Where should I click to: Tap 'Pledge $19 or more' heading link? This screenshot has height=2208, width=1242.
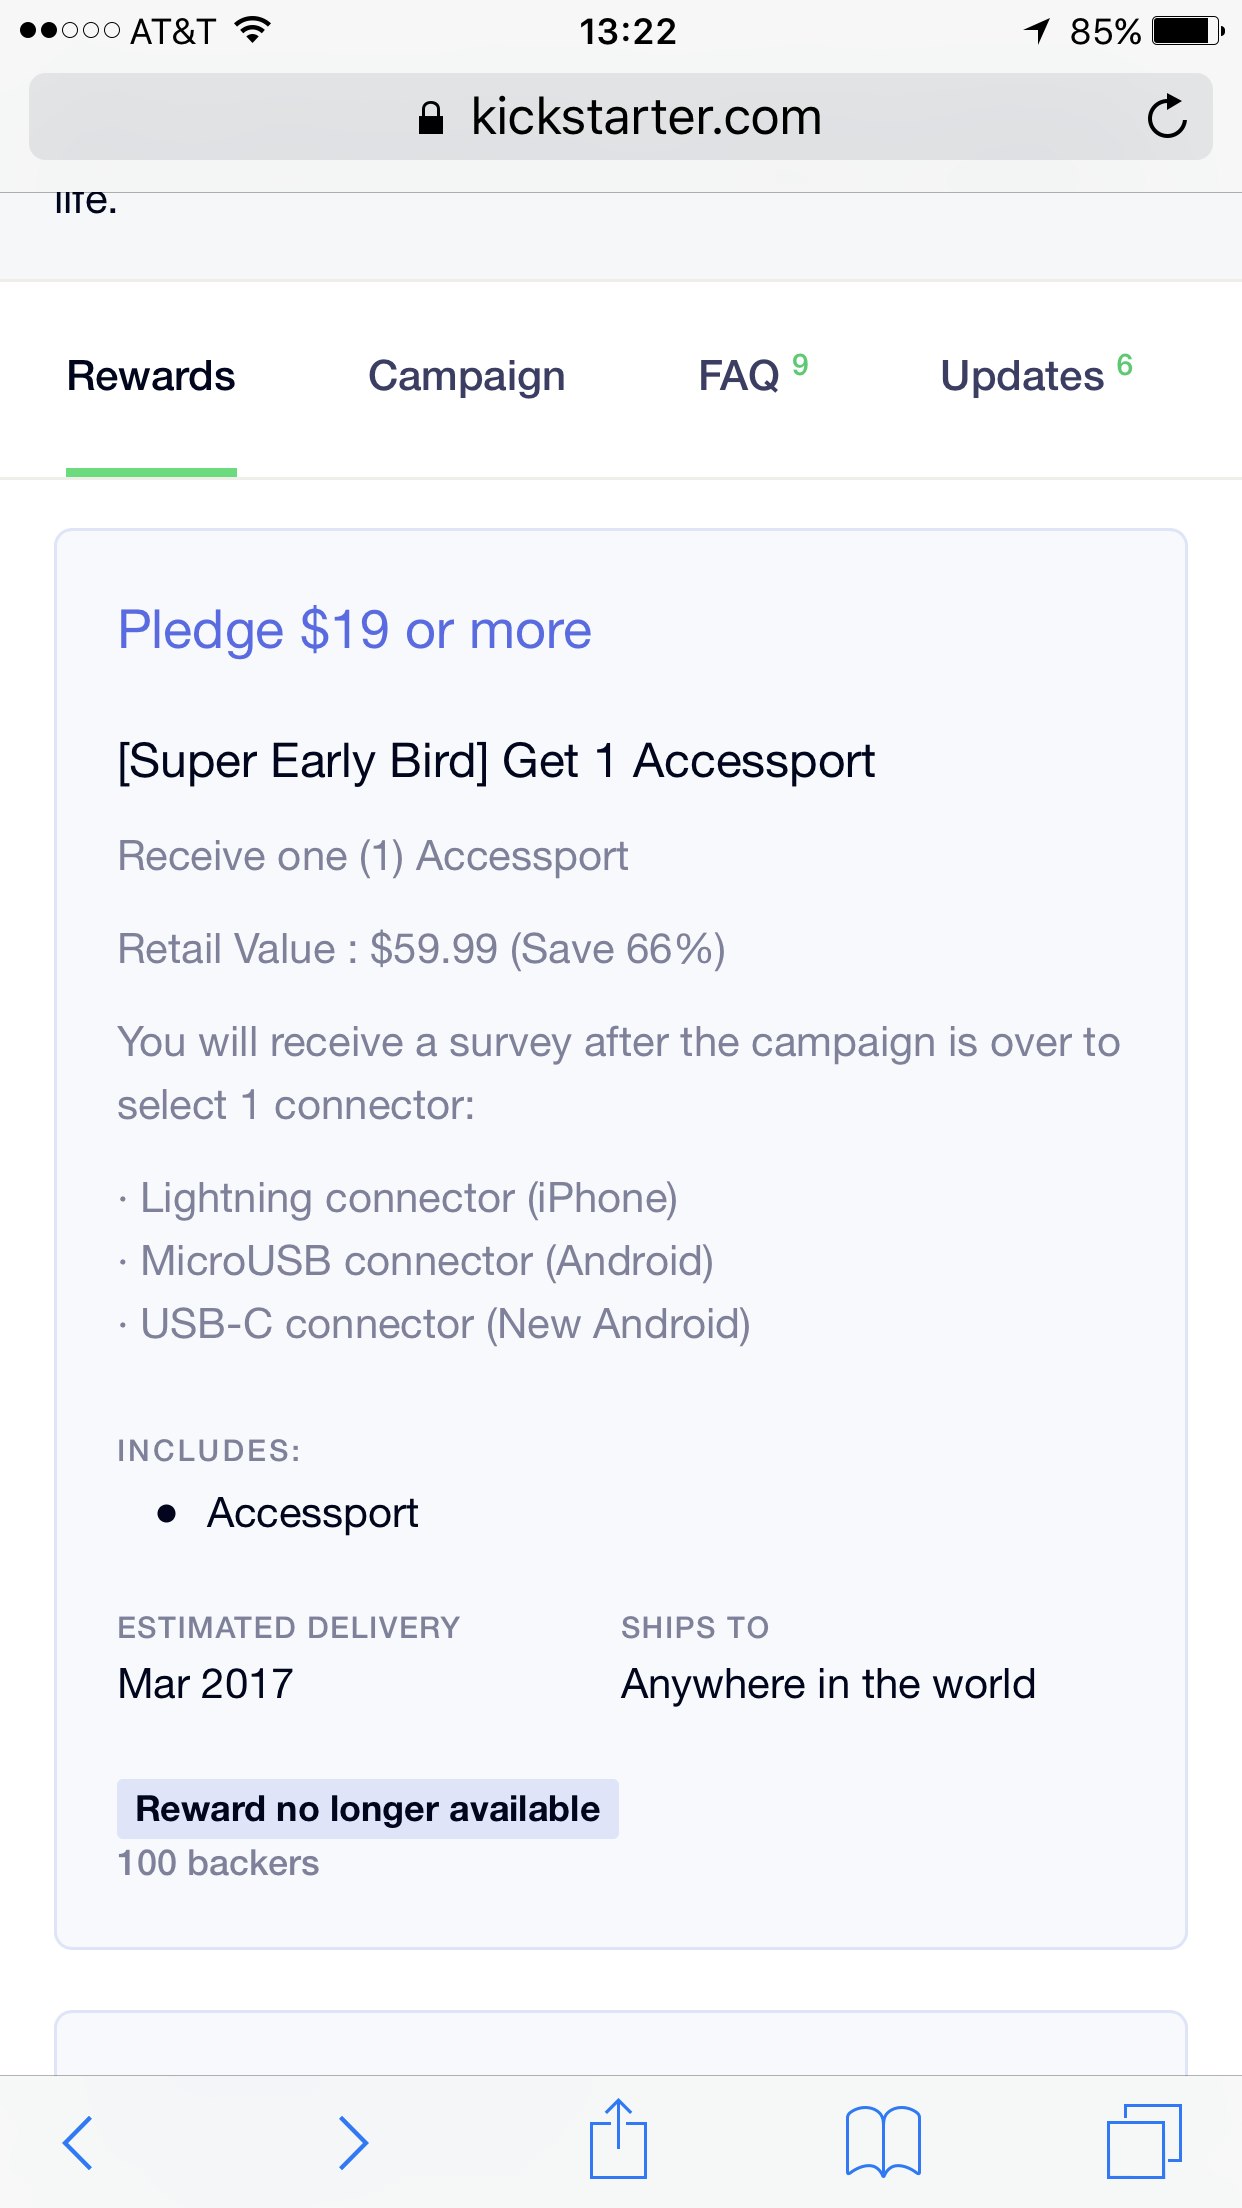354,631
